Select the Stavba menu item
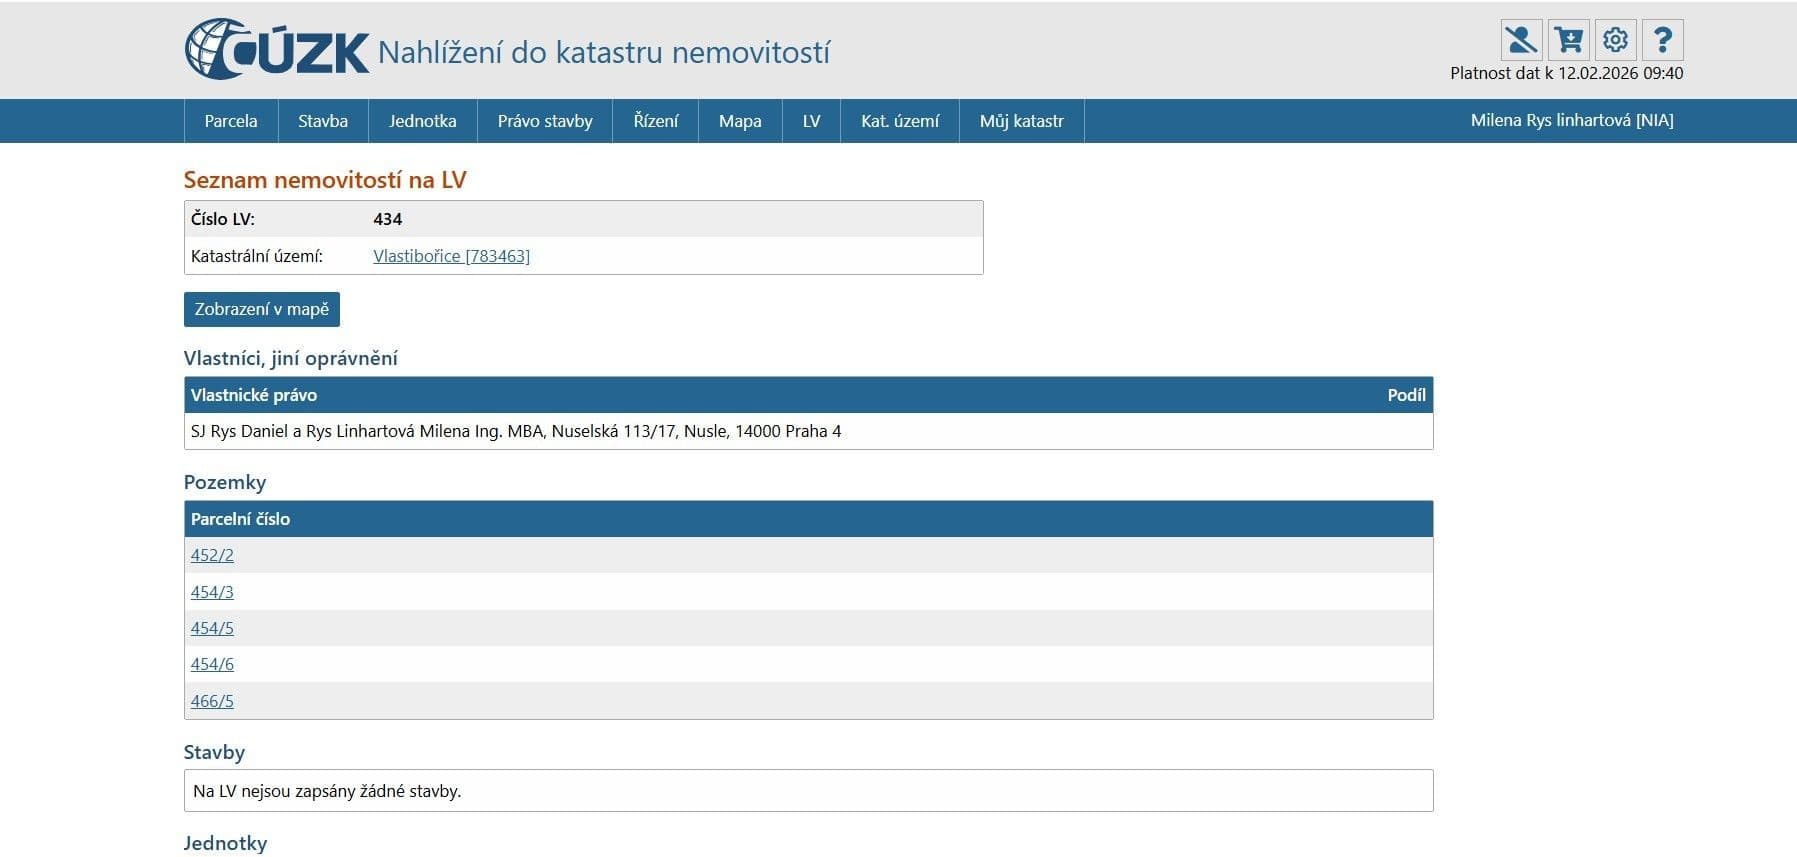The image size is (1797, 857). (323, 121)
